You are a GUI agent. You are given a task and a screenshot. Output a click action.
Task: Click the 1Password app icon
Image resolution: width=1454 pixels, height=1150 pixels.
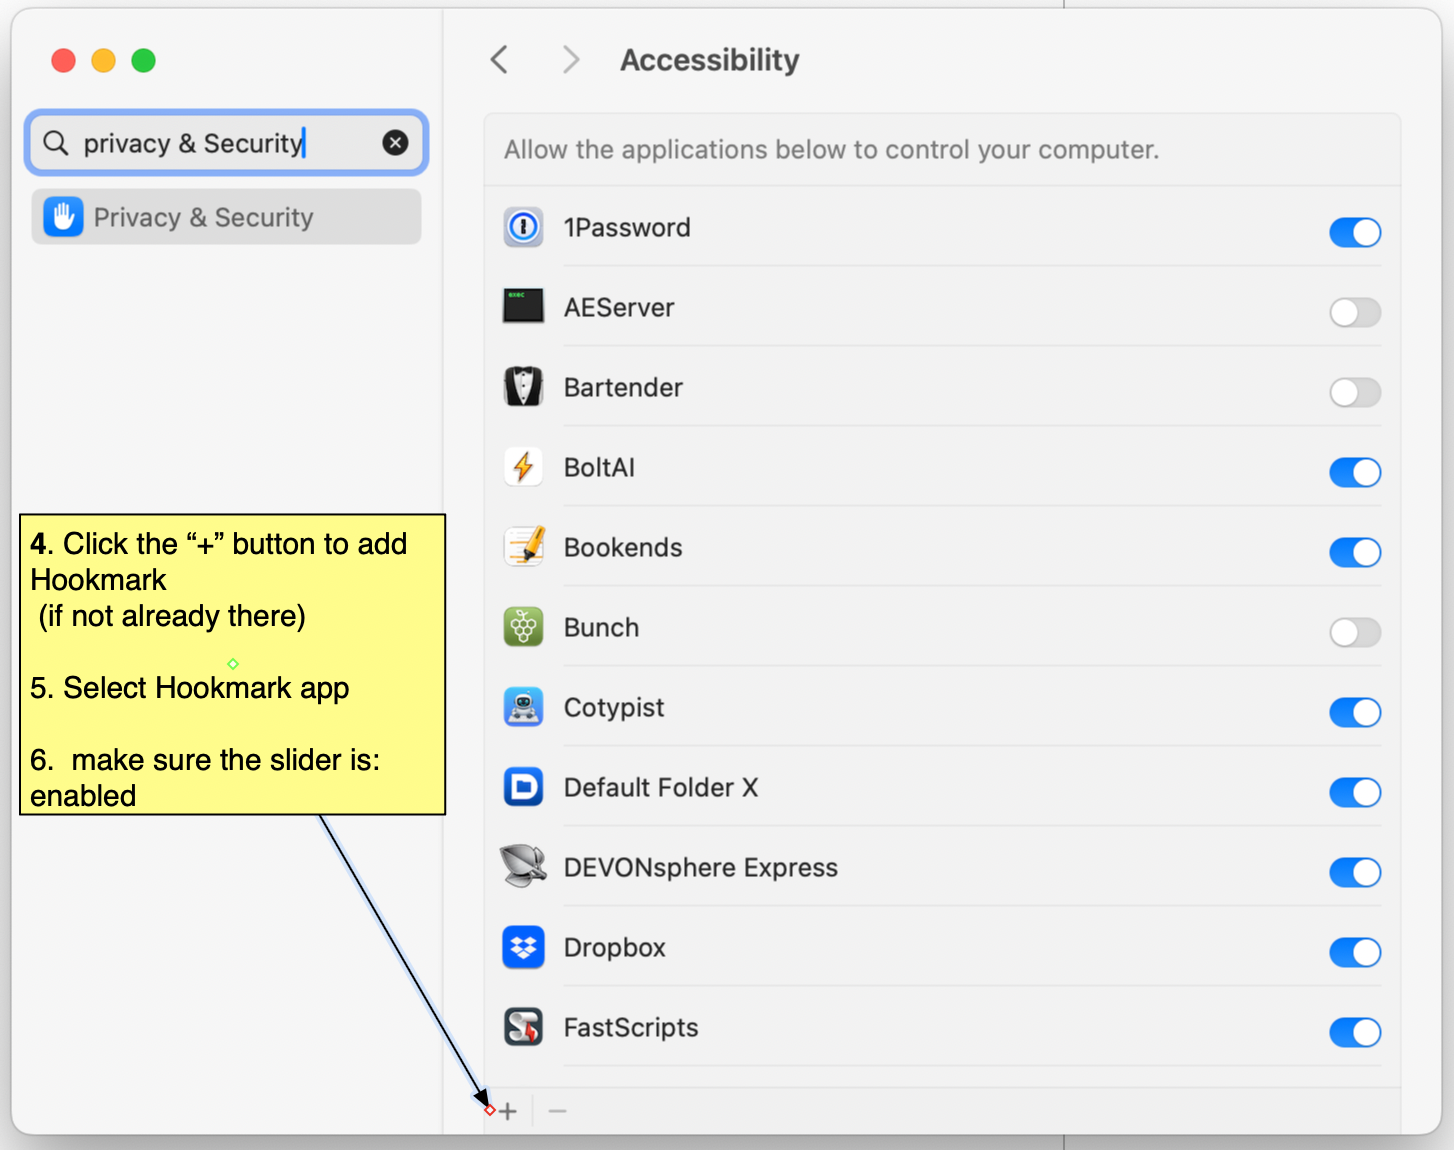(x=523, y=227)
